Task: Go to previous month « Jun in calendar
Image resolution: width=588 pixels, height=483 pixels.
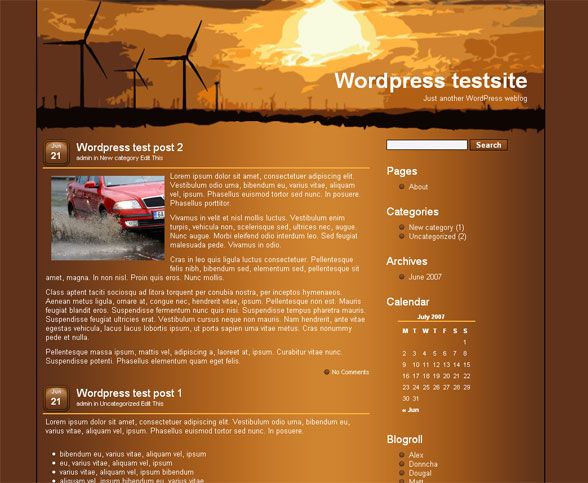Action: 410,410
